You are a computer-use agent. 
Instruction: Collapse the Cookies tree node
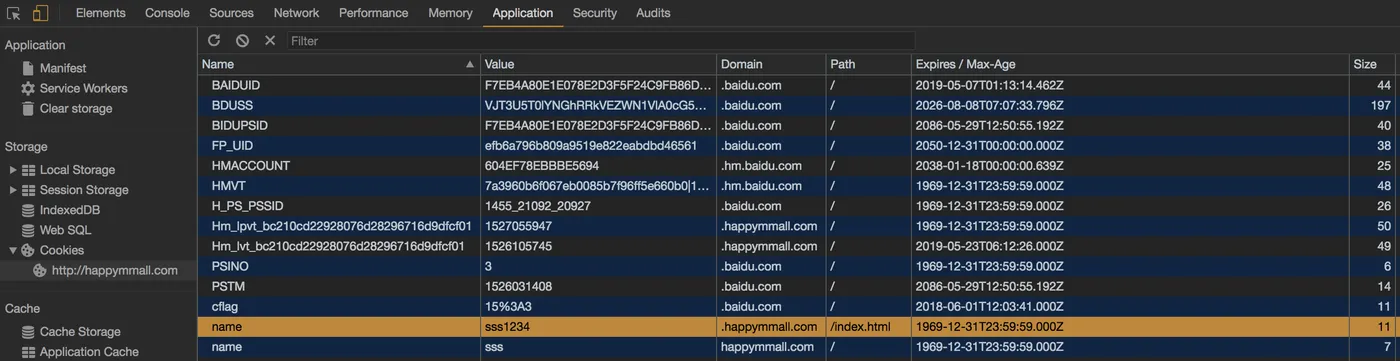tap(13, 250)
